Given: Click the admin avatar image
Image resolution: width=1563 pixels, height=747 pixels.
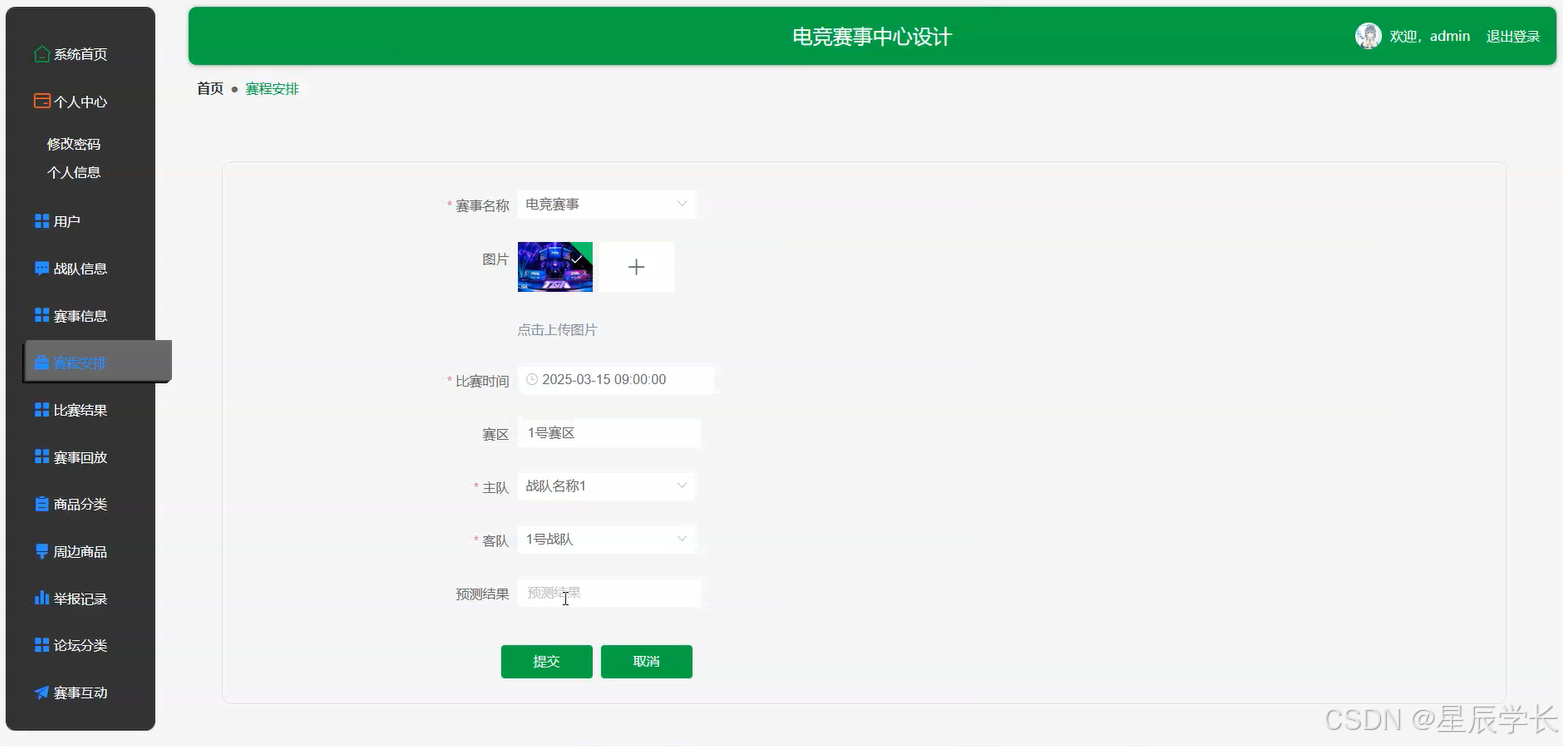Looking at the screenshot, I should (x=1367, y=35).
